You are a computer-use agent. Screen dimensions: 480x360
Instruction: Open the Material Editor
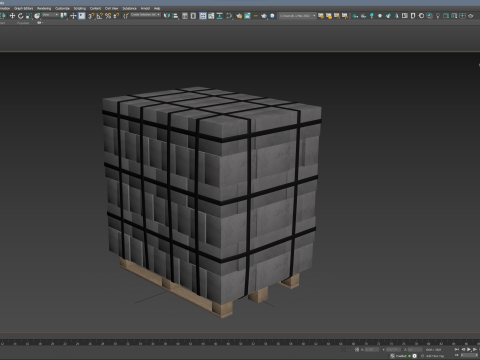(x=229, y=16)
